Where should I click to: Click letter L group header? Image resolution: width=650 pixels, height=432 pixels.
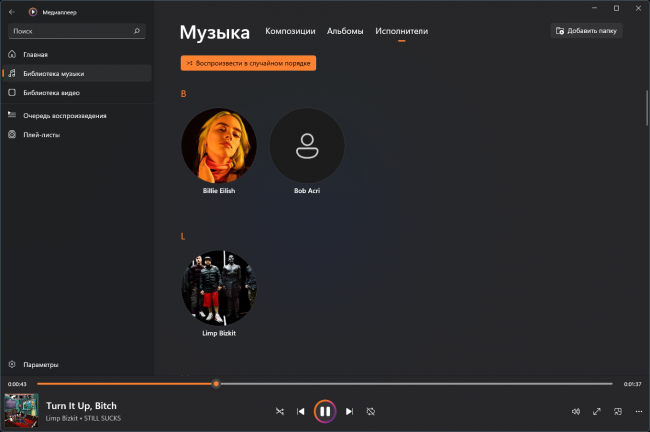coord(183,236)
